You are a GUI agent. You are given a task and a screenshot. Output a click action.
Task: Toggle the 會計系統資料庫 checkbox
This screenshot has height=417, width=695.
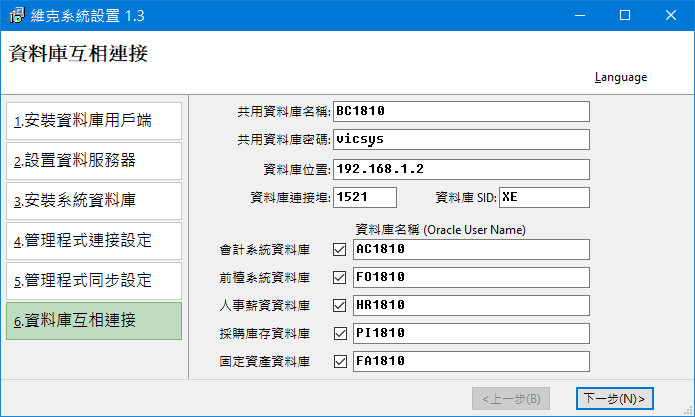[340, 249]
